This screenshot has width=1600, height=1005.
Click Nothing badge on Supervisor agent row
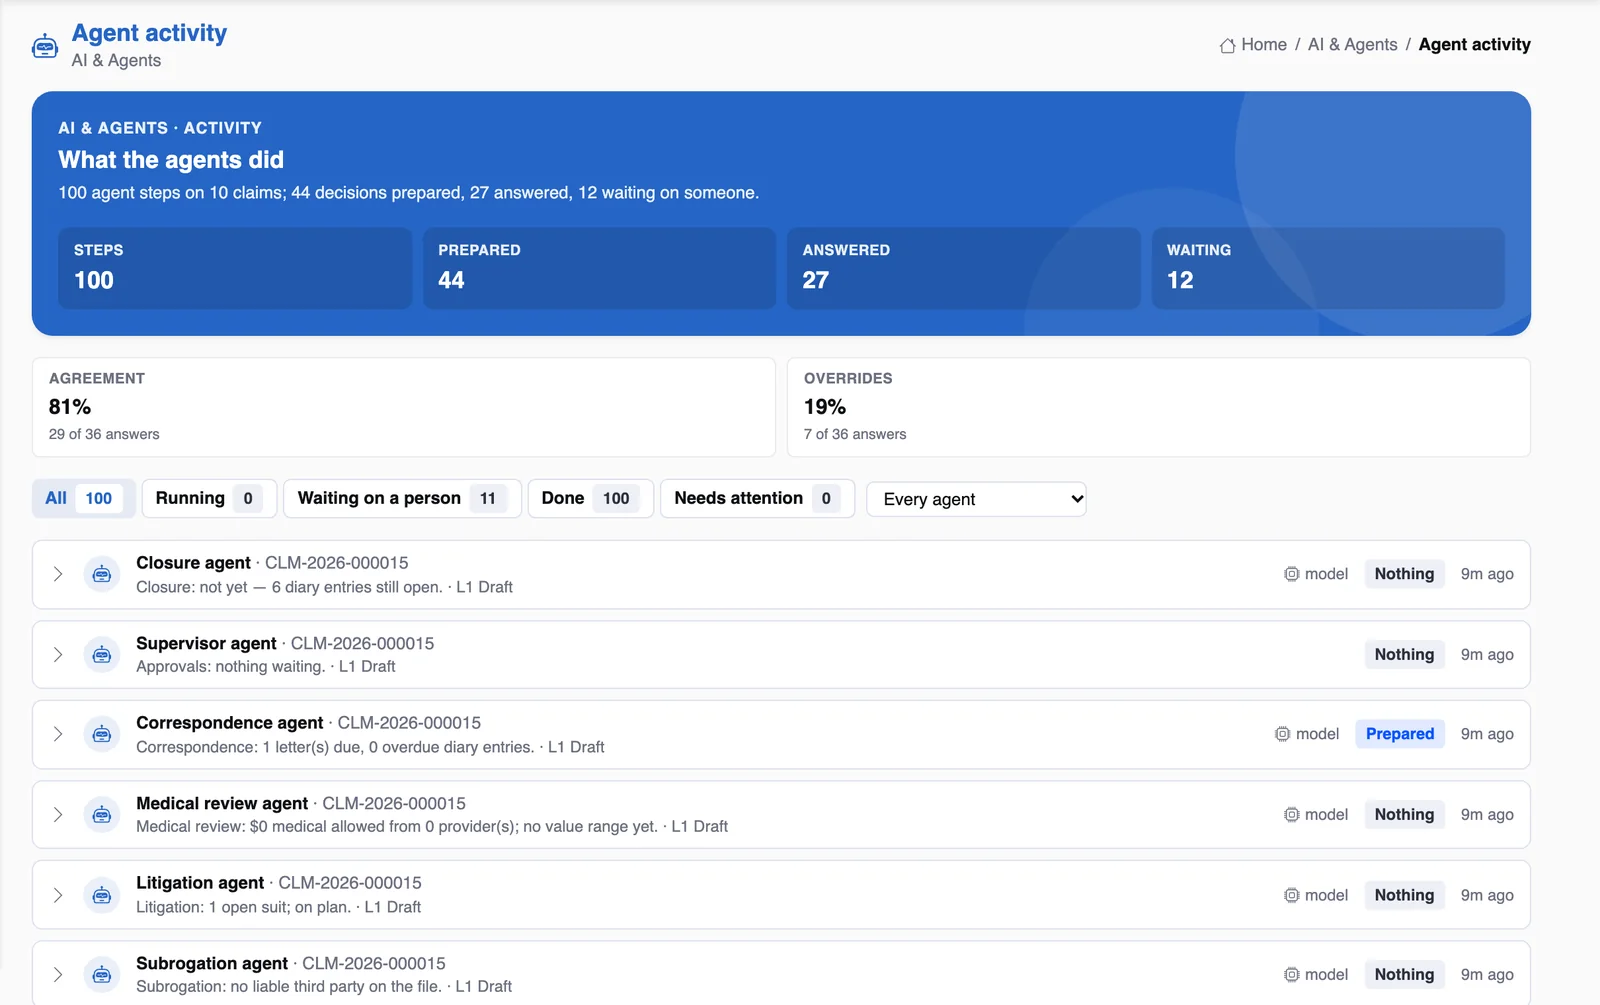tap(1404, 655)
